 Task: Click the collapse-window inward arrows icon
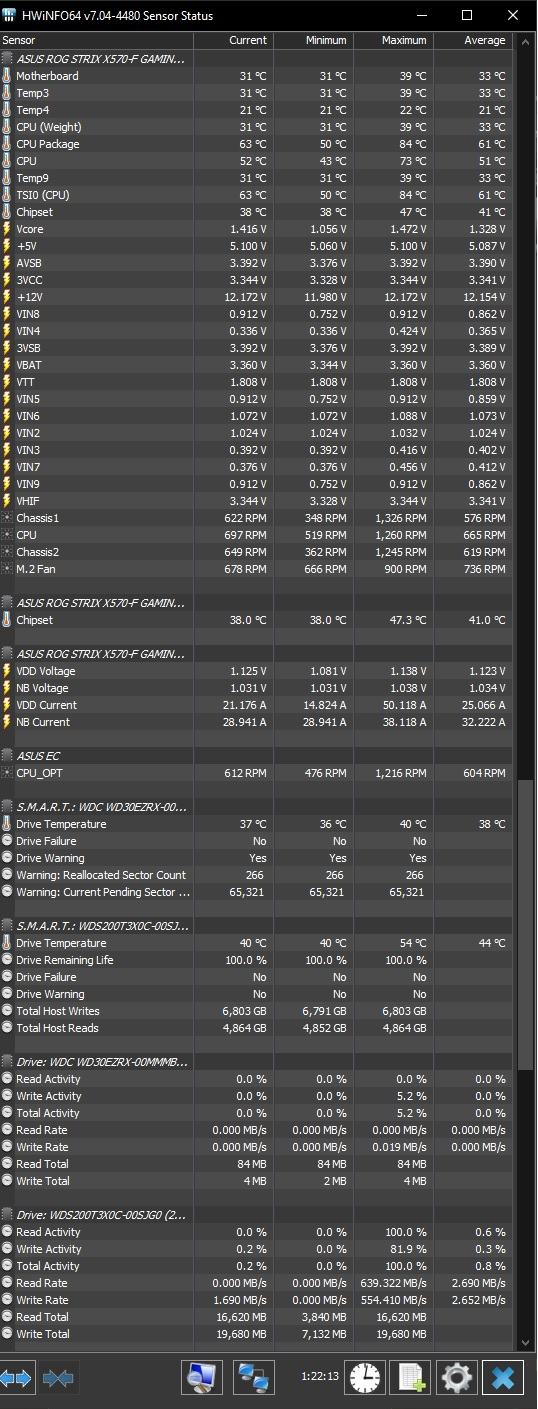(58, 1378)
